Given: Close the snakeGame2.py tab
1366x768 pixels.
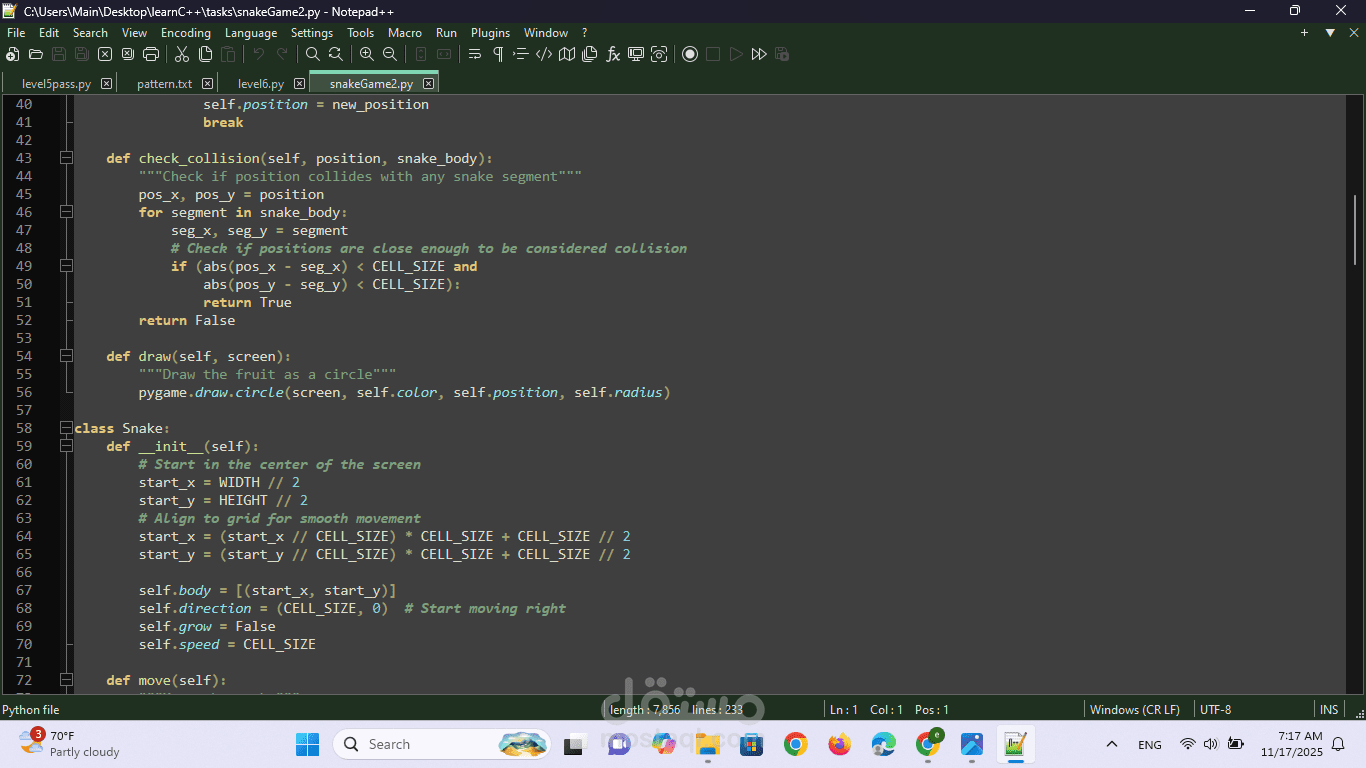Looking at the screenshot, I should pyautogui.click(x=428, y=84).
